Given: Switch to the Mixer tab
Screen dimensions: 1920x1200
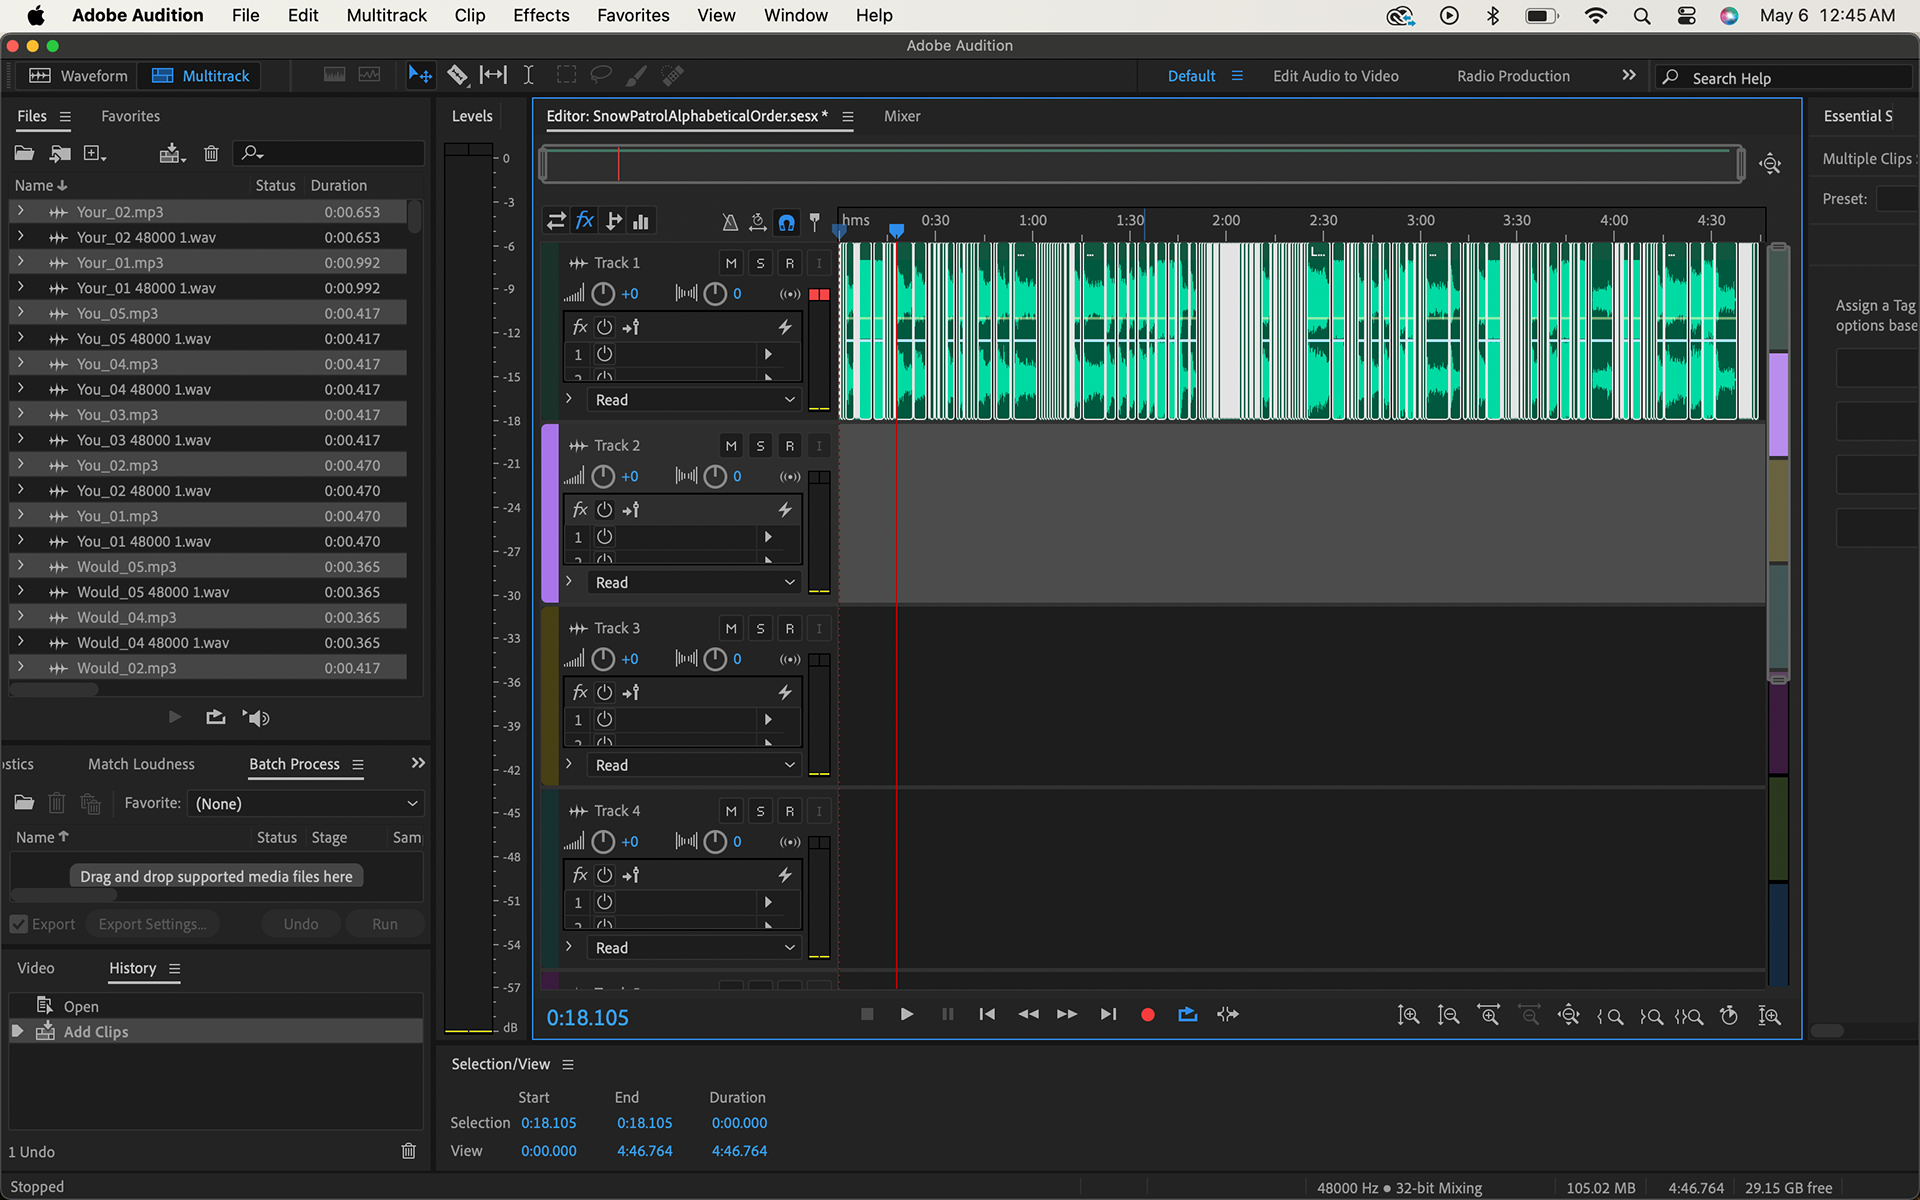Looking at the screenshot, I should click(x=901, y=116).
